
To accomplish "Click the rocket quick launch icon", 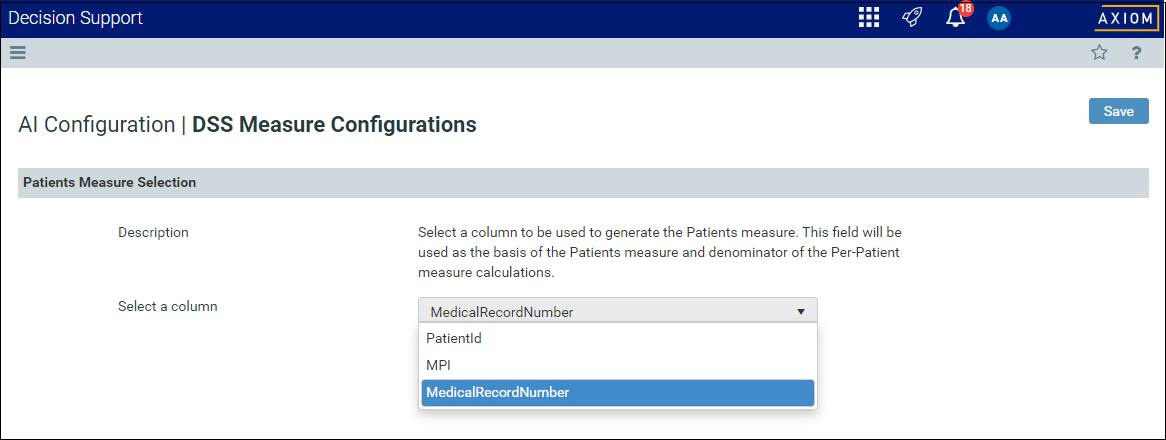I will coord(912,18).
